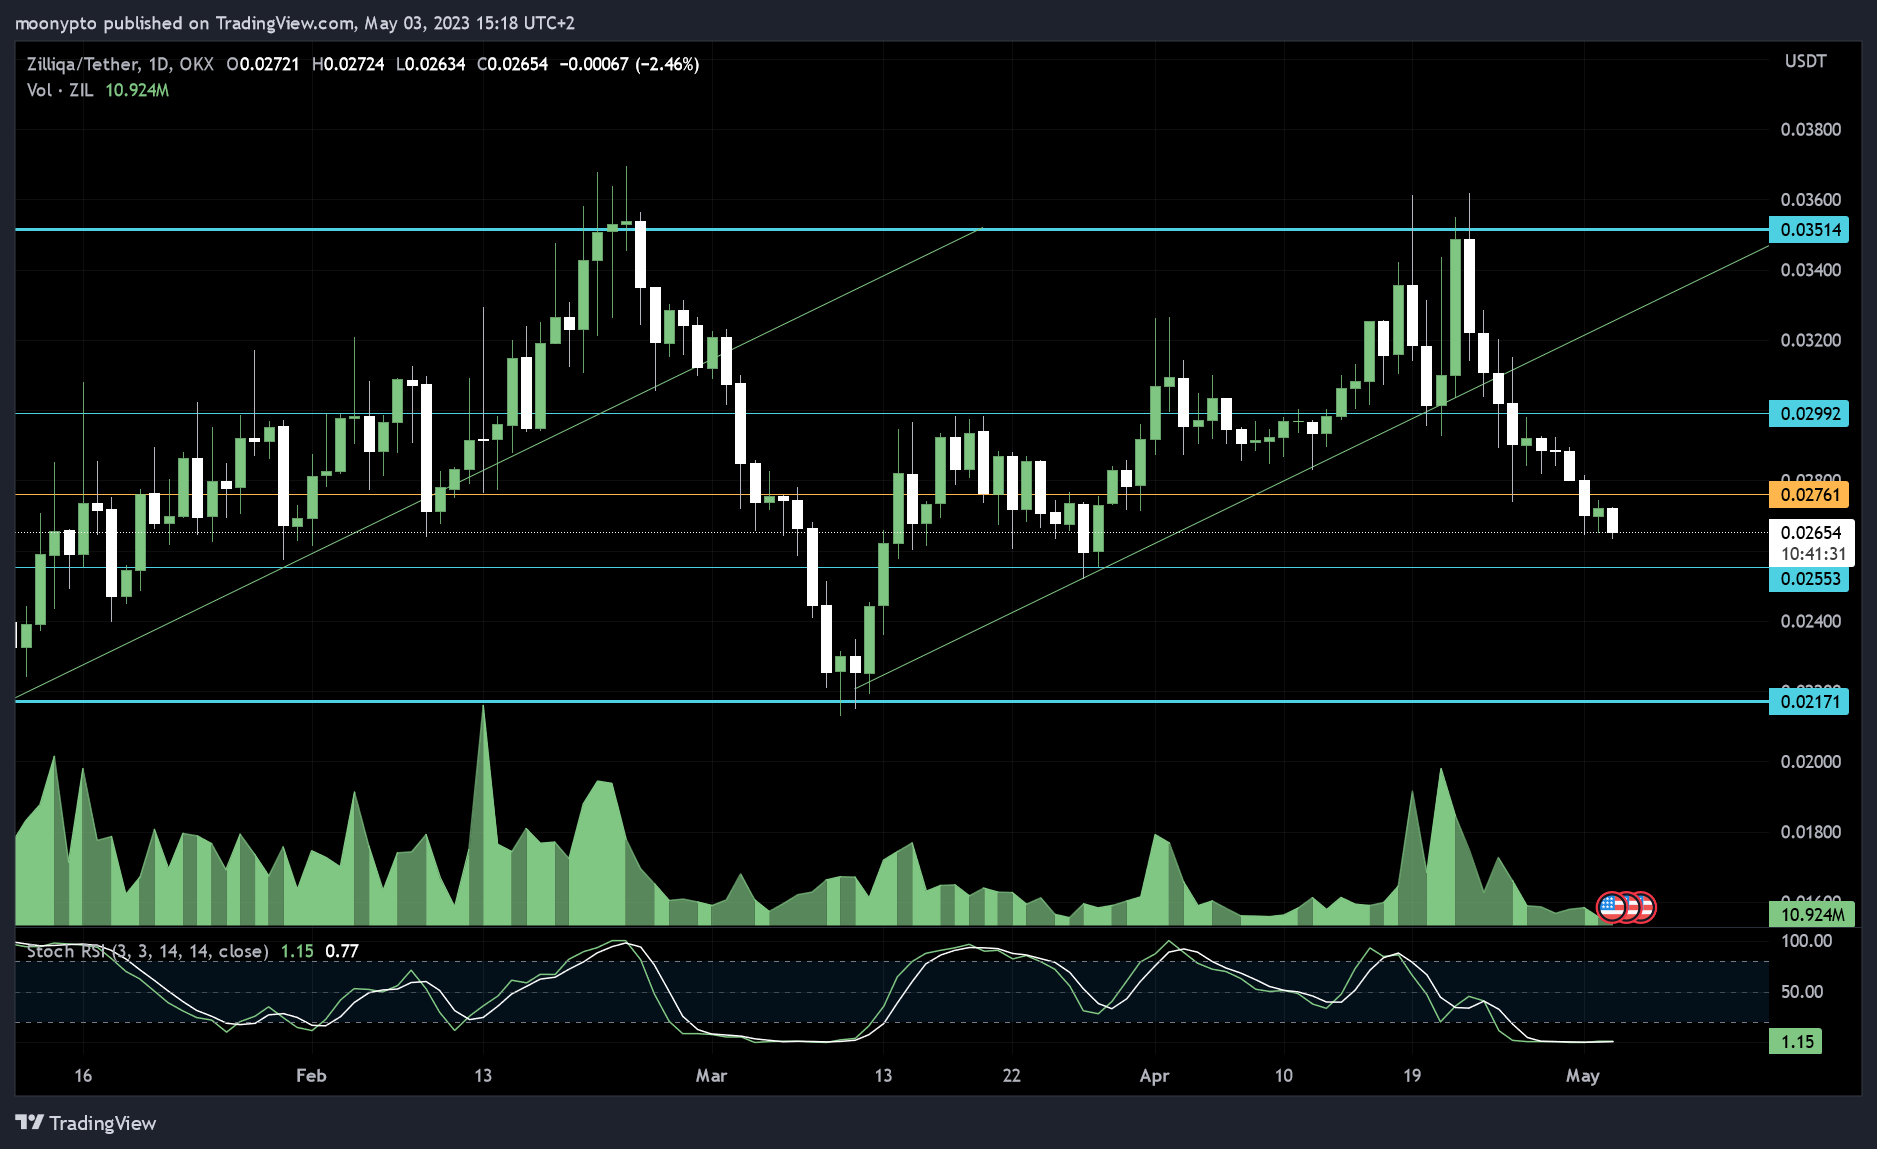Click the orange 0.02761 price label
The width and height of the screenshot is (1877, 1149).
click(1809, 495)
